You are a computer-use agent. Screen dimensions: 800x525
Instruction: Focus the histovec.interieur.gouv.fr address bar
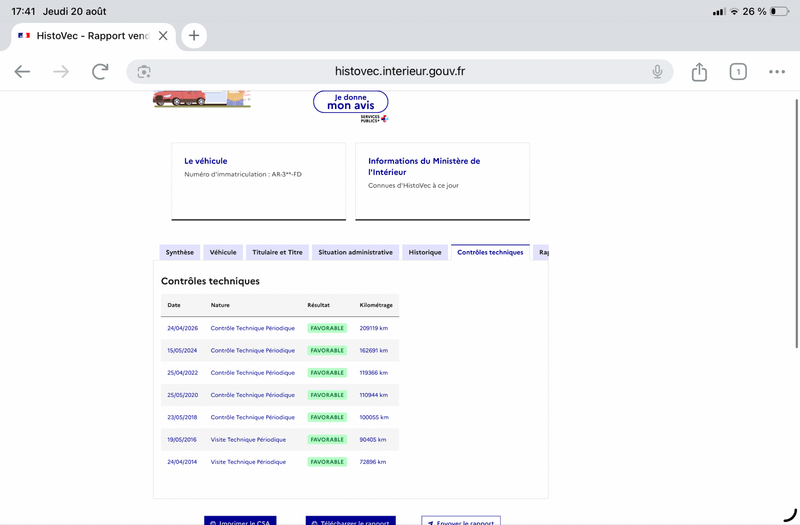click(399, 71)
